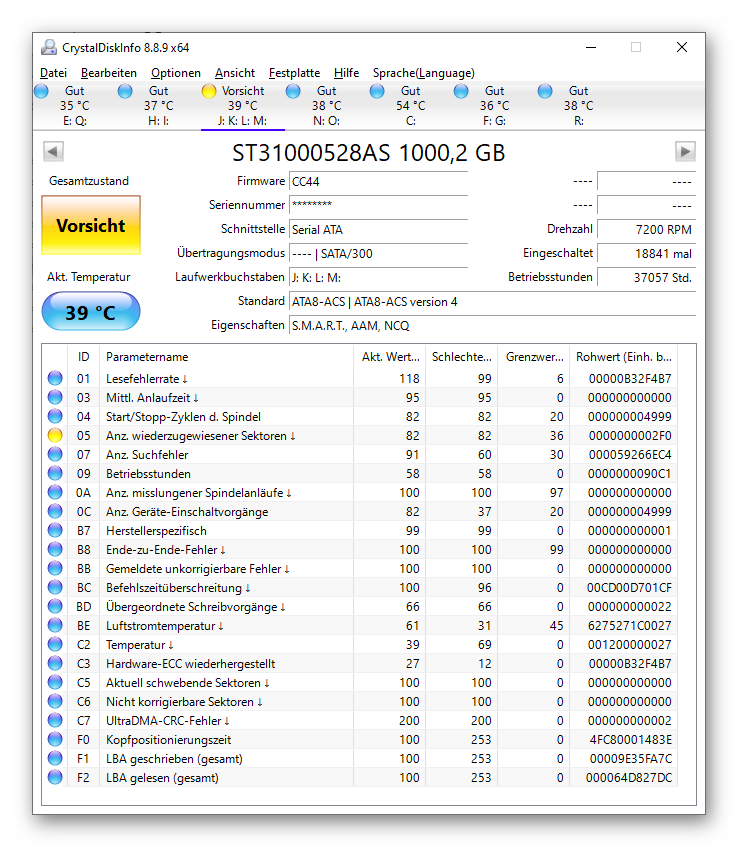This screenshot has width=738, height=847.
Task: Click the Standard field ATA8-ACS
Action: pos(492,301)
